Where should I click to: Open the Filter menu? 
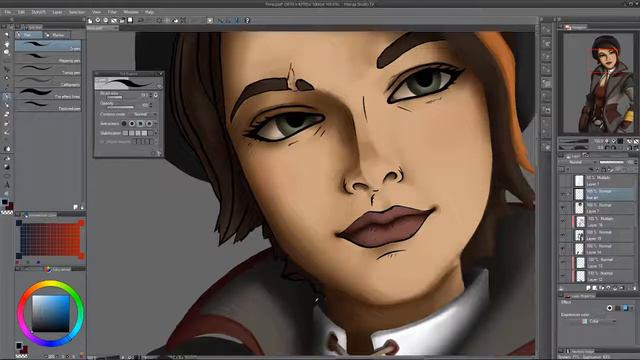pos(112,12)
